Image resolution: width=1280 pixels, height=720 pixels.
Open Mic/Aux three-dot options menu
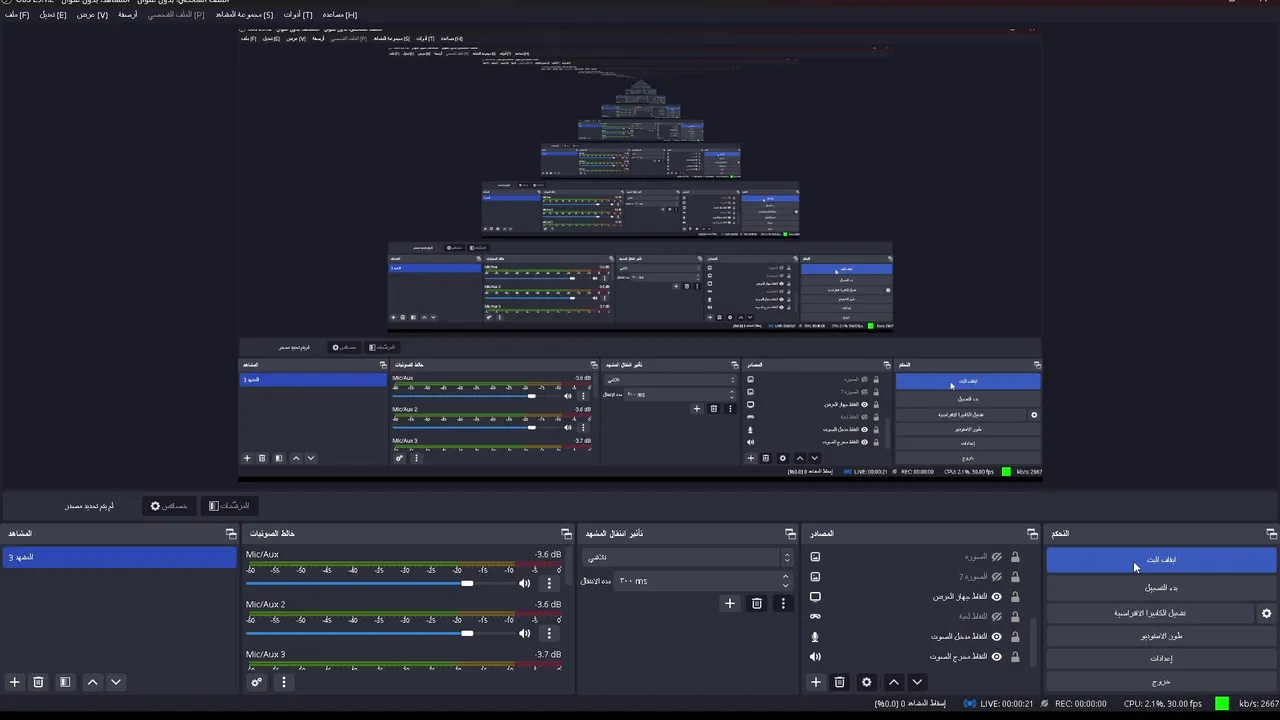coord(549,583)
